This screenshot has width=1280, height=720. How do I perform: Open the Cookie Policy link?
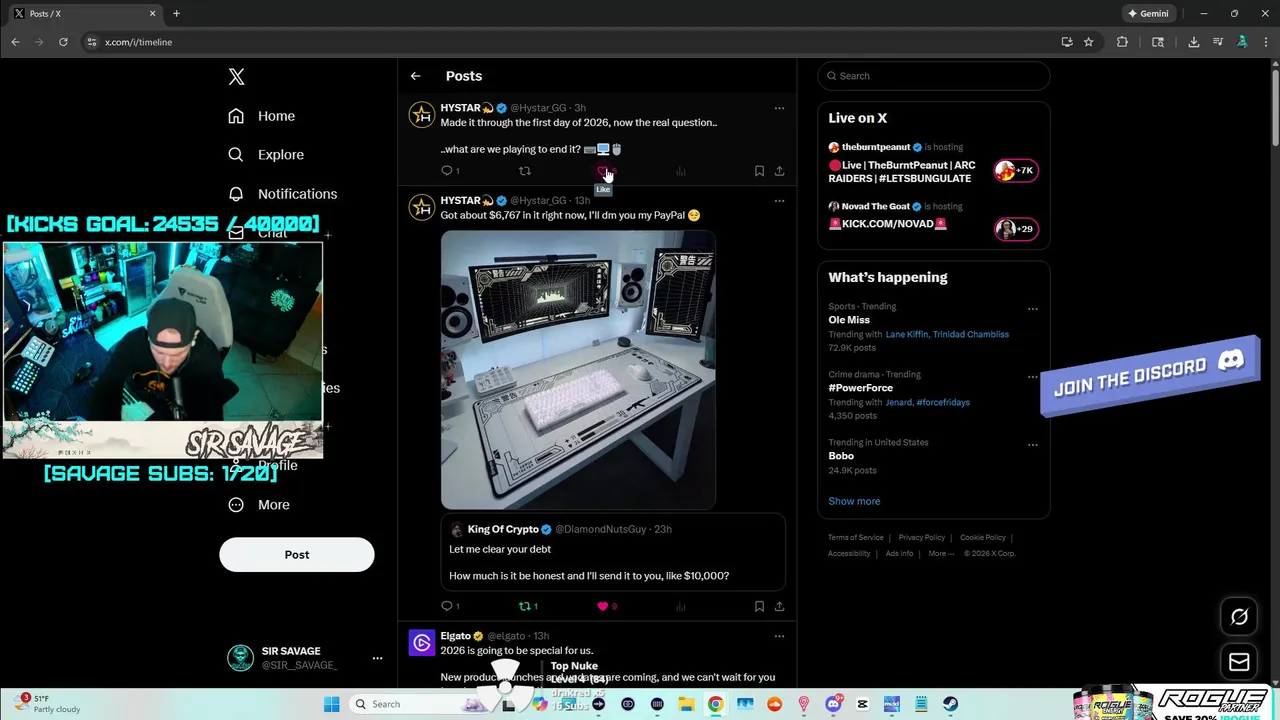click(983, 538)
